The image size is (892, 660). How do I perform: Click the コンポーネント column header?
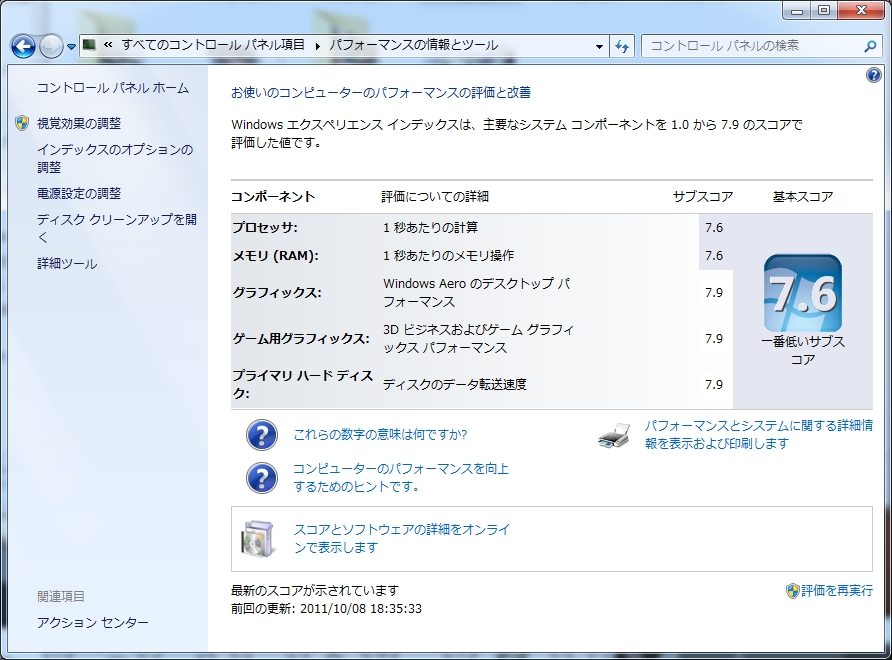coord(273,197)
